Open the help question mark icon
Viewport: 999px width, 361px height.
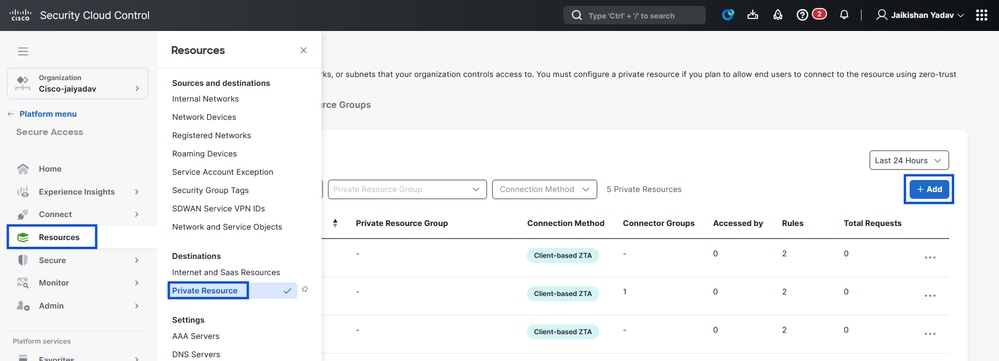click(x=802, y=15)
